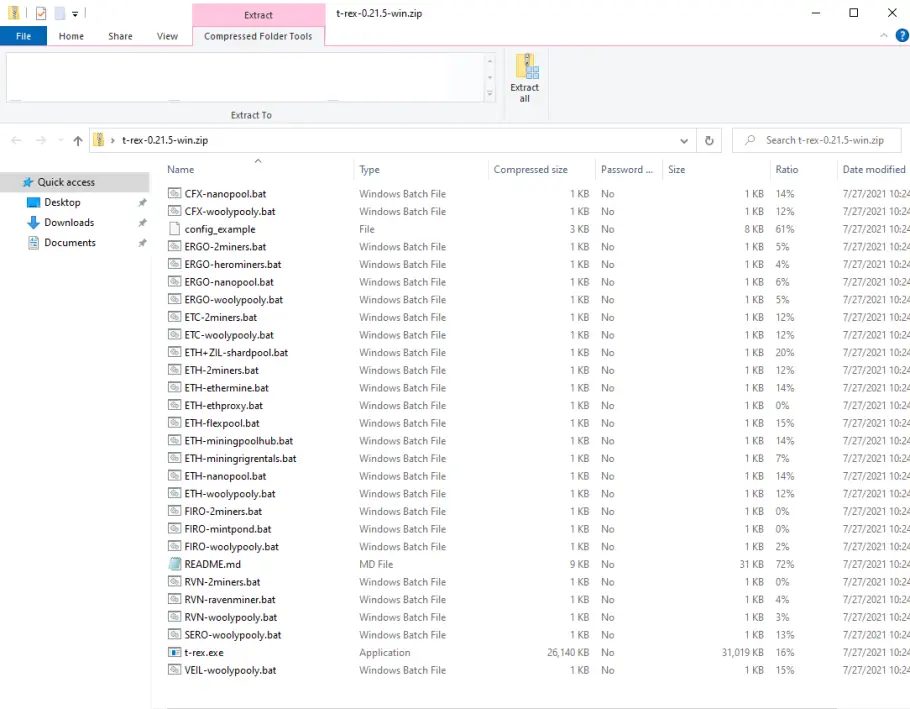
Task: Select RVN-ravenminer.bat file name
Action: (x=230, y=599)
